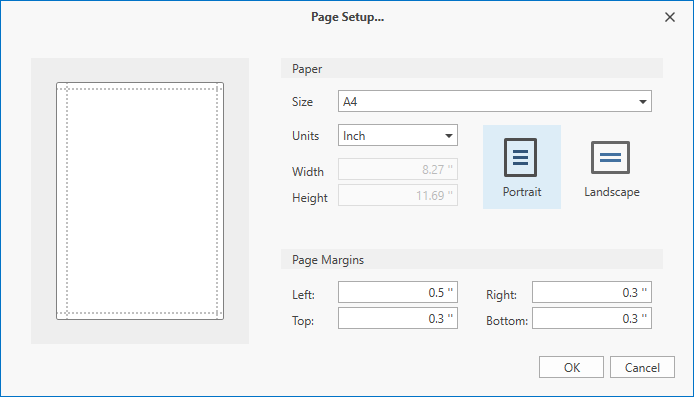Cancel the Page Setup dialog

[x=642, y=367]
